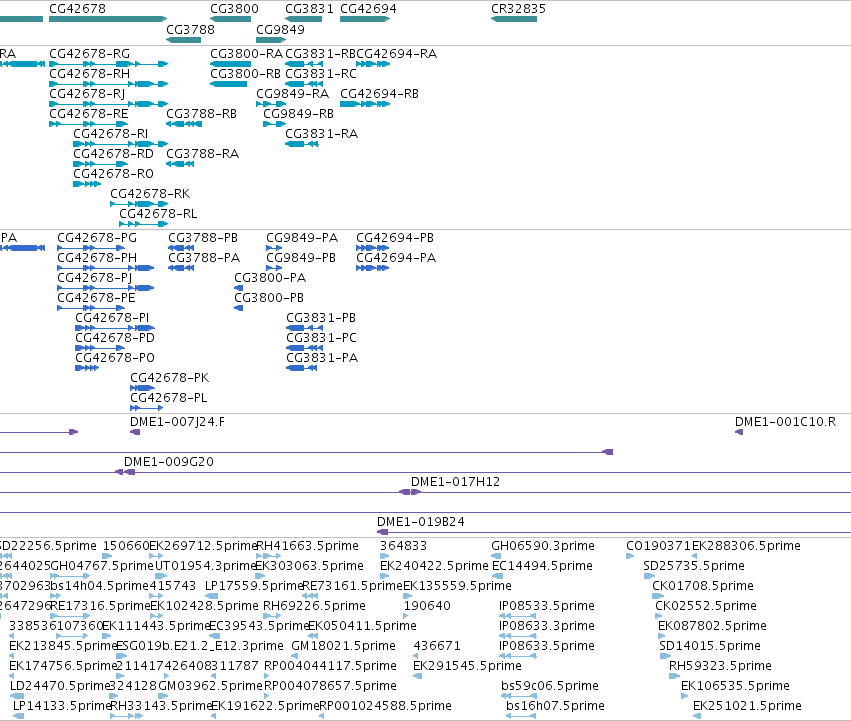Open the EK240422.5prime EST label
Screen dimensions: 851x721
[x=434, y=566]
